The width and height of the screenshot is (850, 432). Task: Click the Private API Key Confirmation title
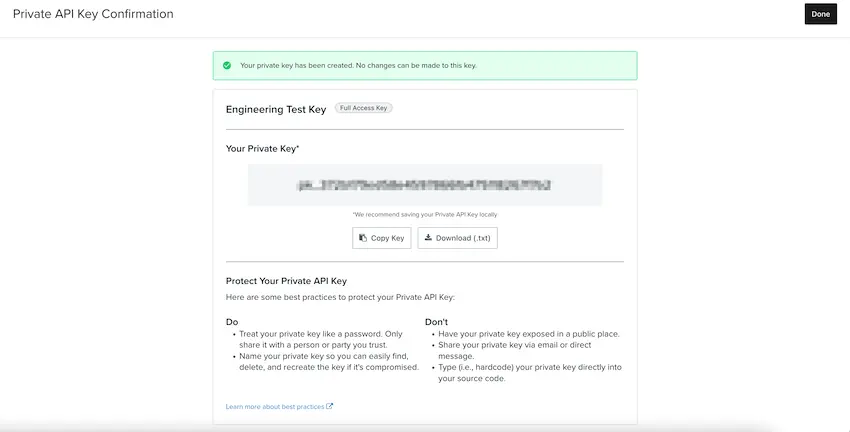[93, 14]
